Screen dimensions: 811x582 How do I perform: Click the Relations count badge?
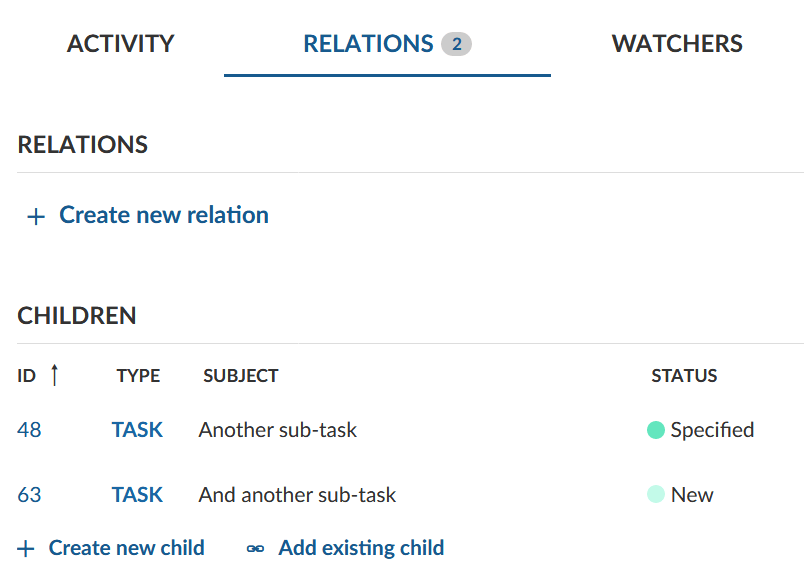tap(456, 44)
